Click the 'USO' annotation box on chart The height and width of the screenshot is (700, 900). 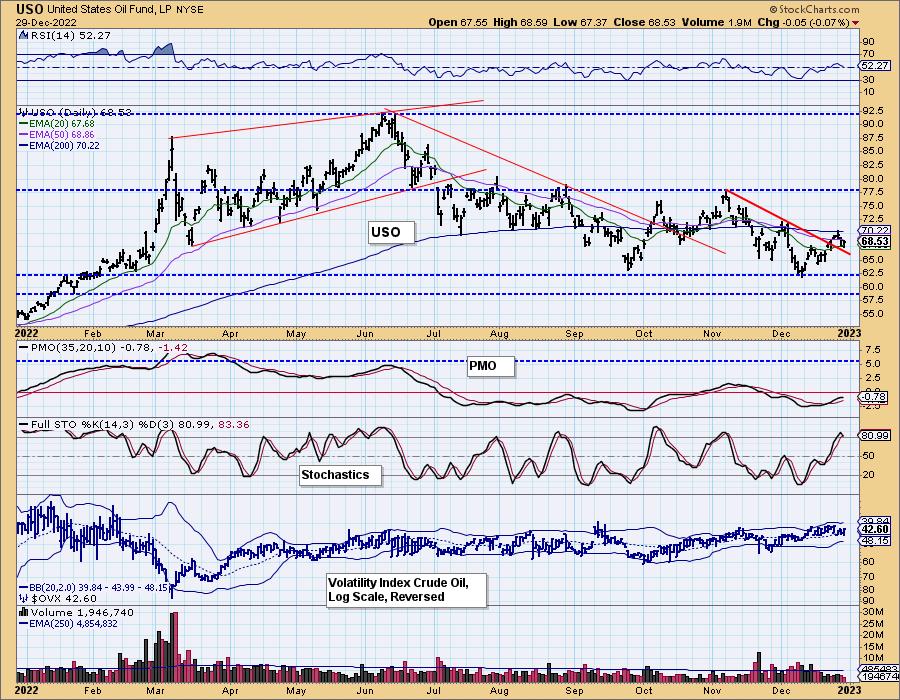(x=391, y=232)
